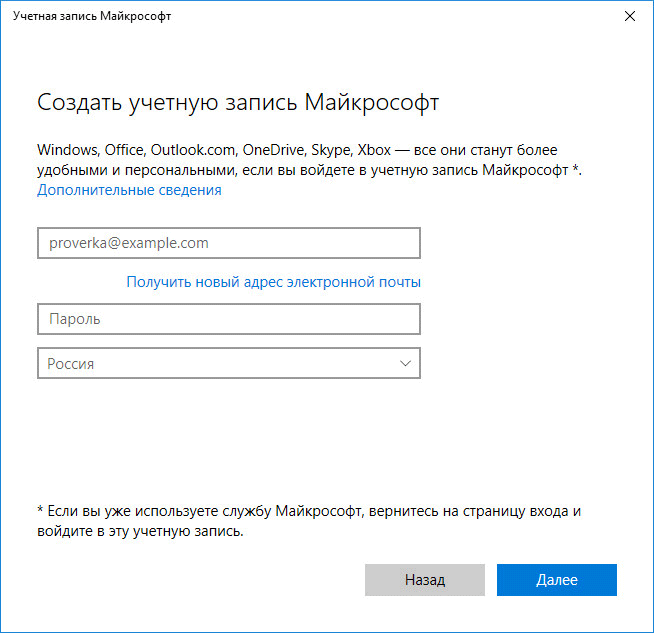Viewport: 654px width, 633px height.
Task: Click heading Создать учетную запись Майкрософт
Action: pos(238,103)
